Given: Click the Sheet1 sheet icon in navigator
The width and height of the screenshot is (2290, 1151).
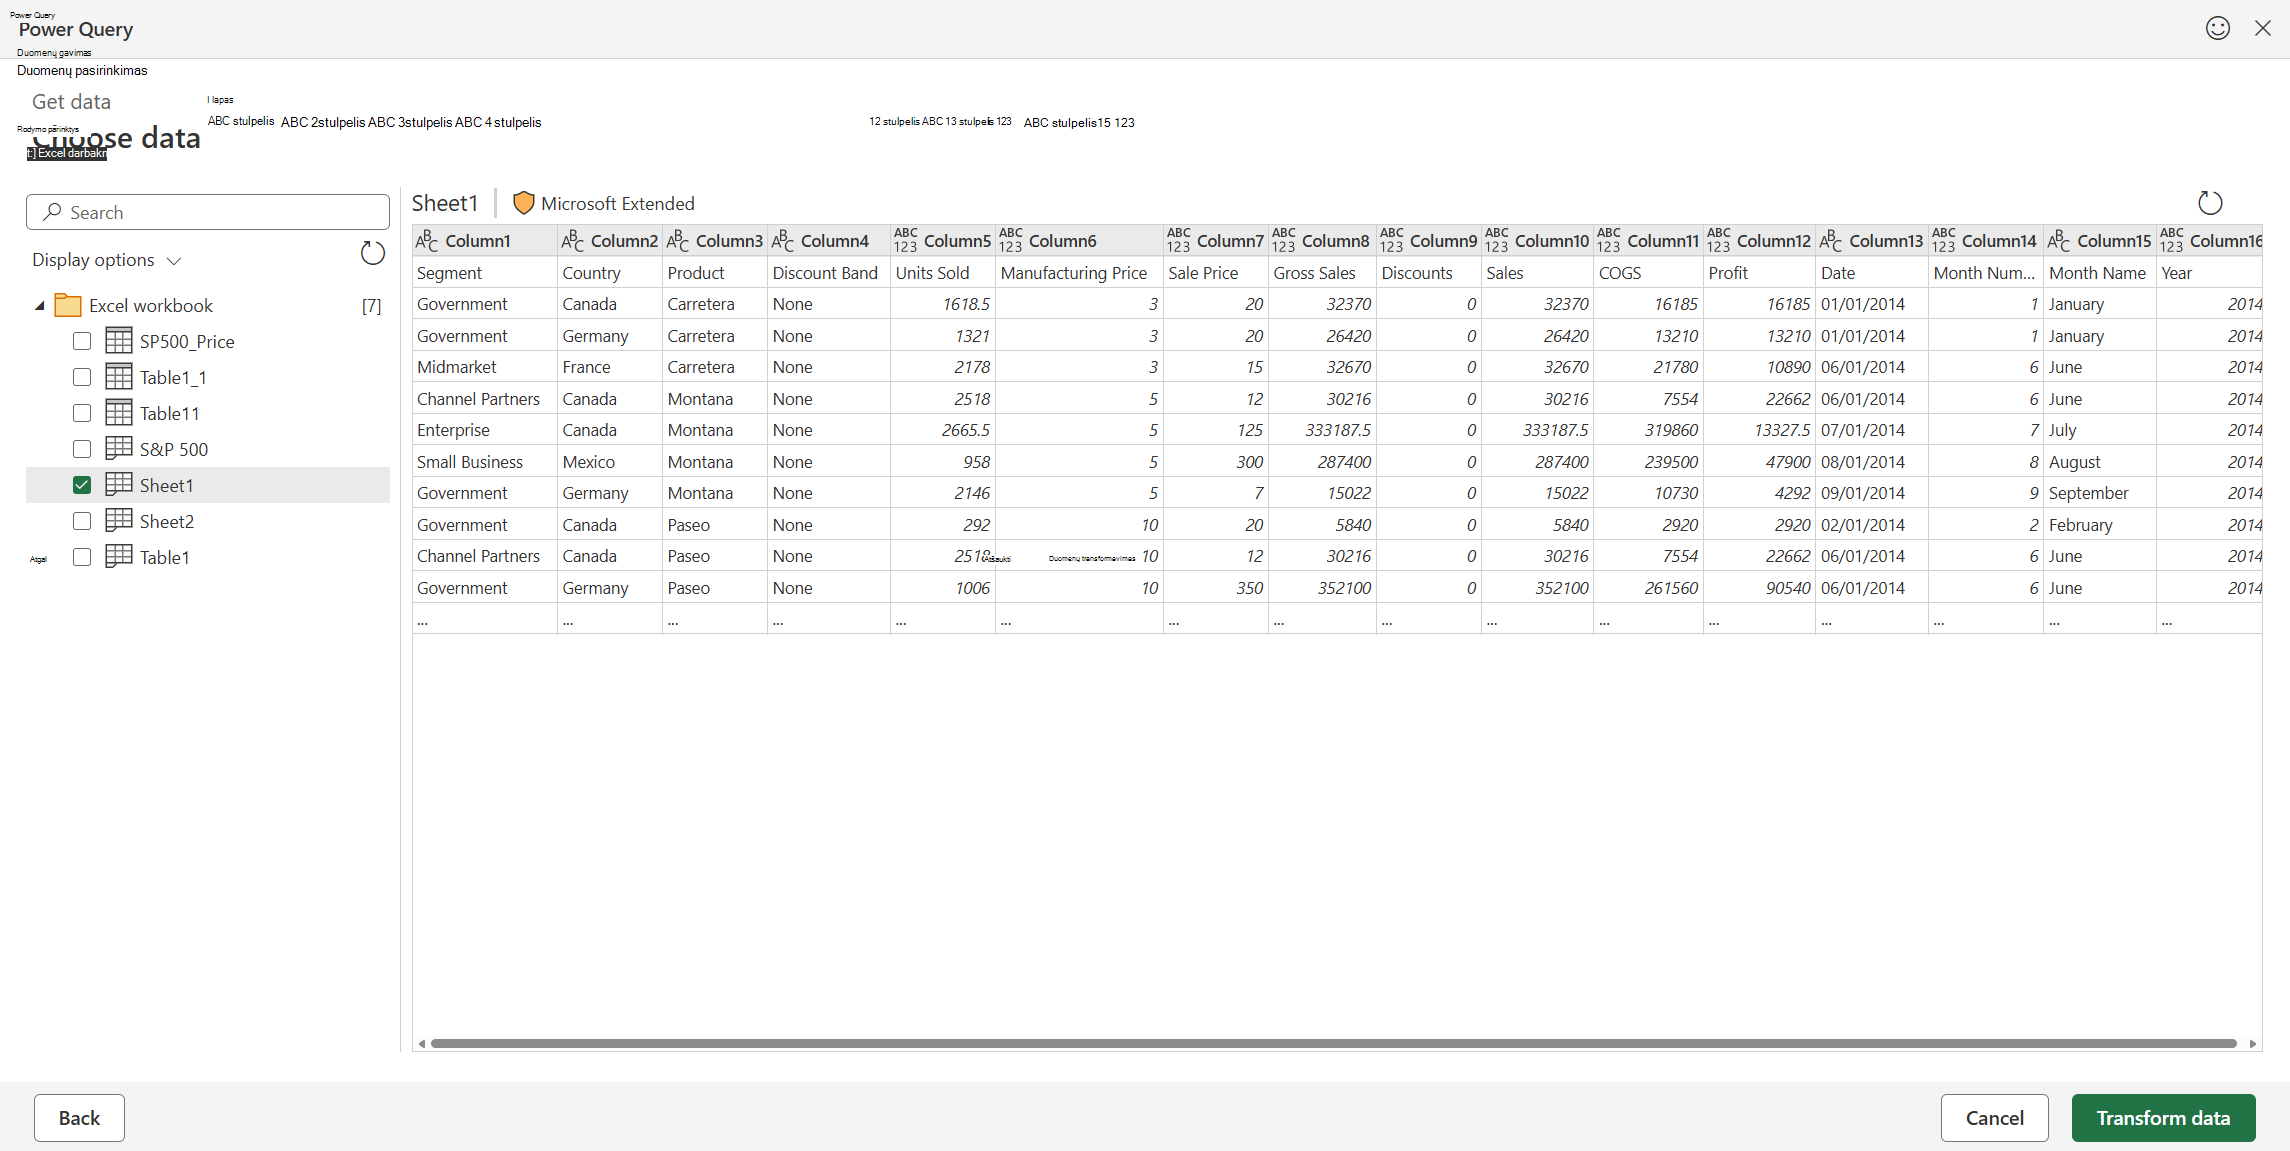Looking at the screenshot, I should click(x=119, y=485).
